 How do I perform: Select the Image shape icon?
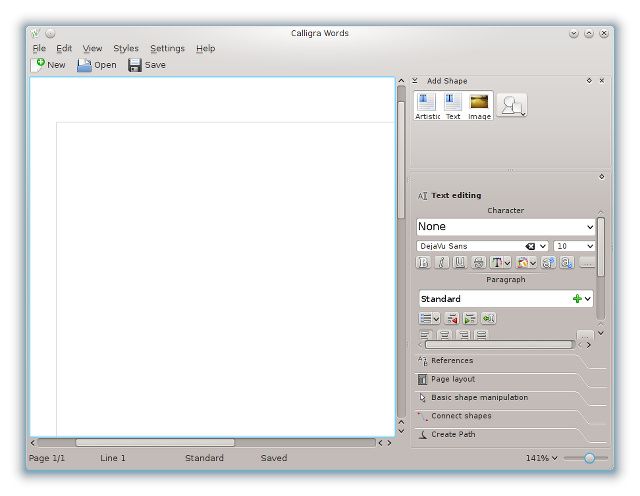(x=479, y=106)
